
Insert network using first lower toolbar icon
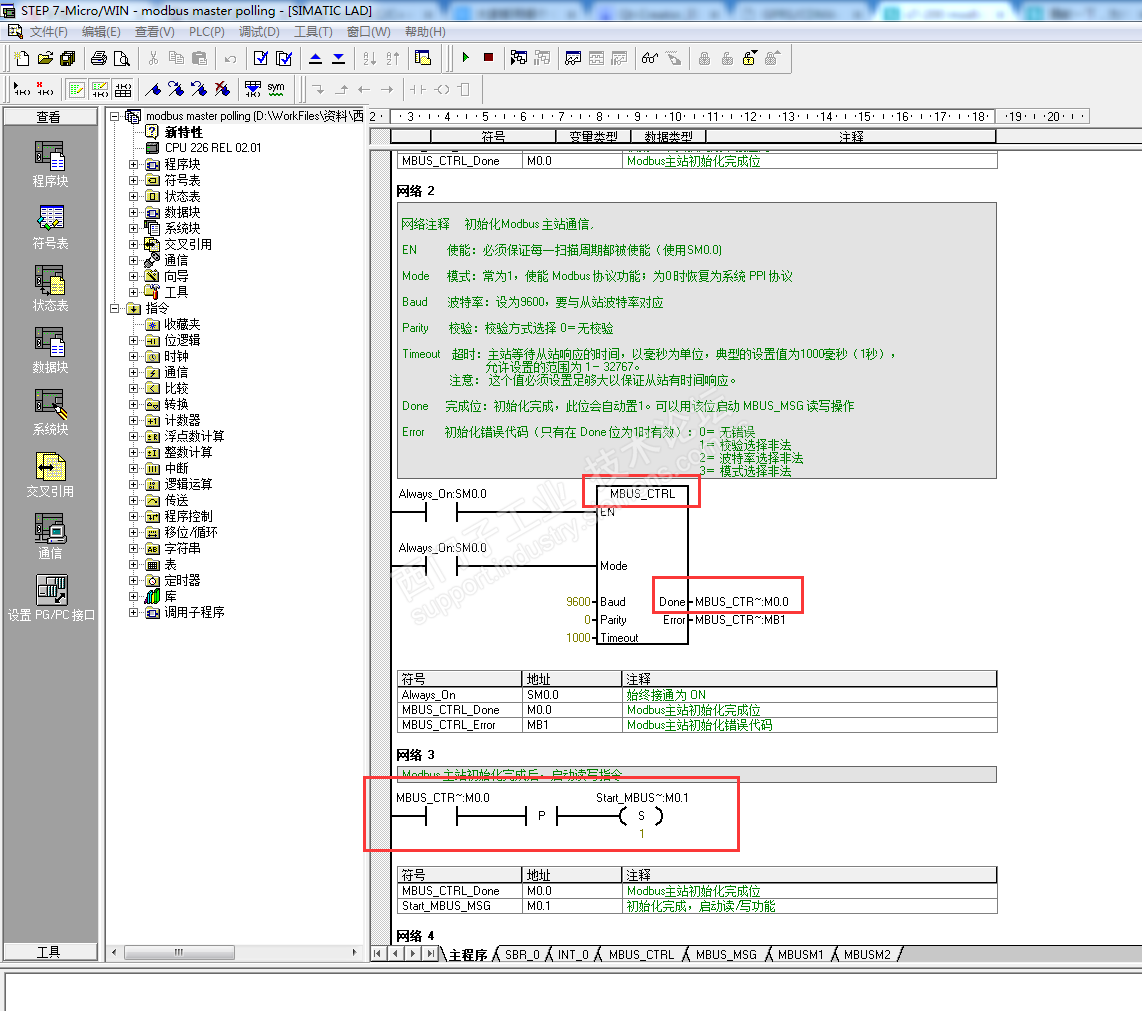point(22,90)
